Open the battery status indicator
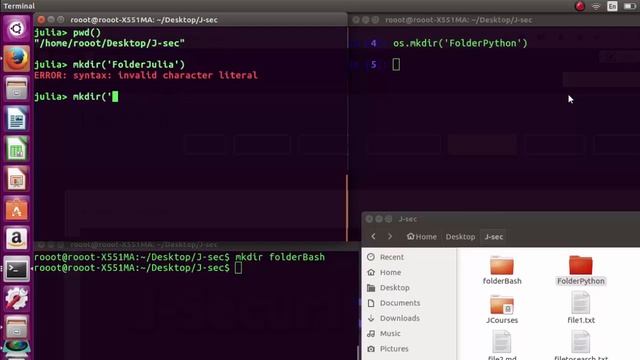 coord(630,6)
